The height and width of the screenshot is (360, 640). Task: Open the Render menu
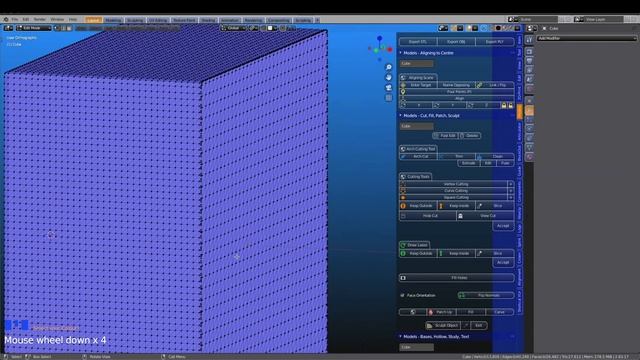(x=40, y=19)
